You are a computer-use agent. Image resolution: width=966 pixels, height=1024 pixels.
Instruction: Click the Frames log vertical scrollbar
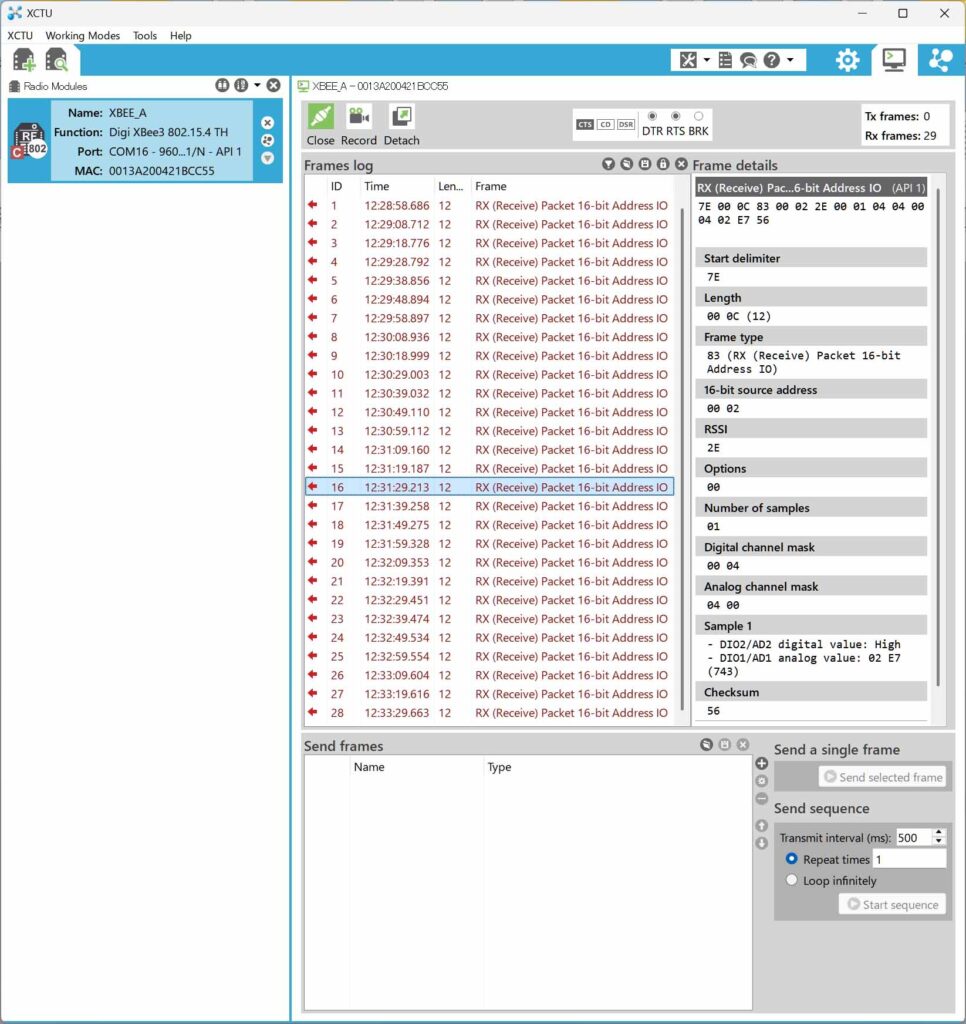[x=682, y=457]
